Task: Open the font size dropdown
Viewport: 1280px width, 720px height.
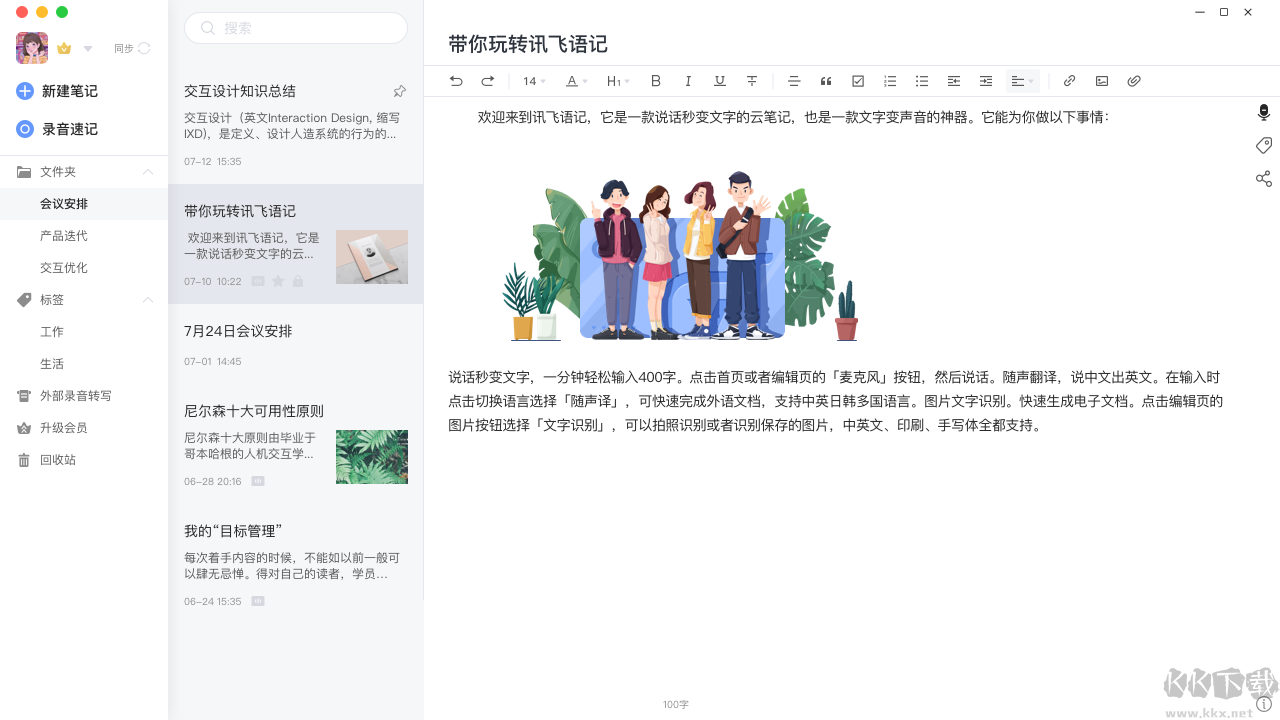Action: click(x=532, y=81)
